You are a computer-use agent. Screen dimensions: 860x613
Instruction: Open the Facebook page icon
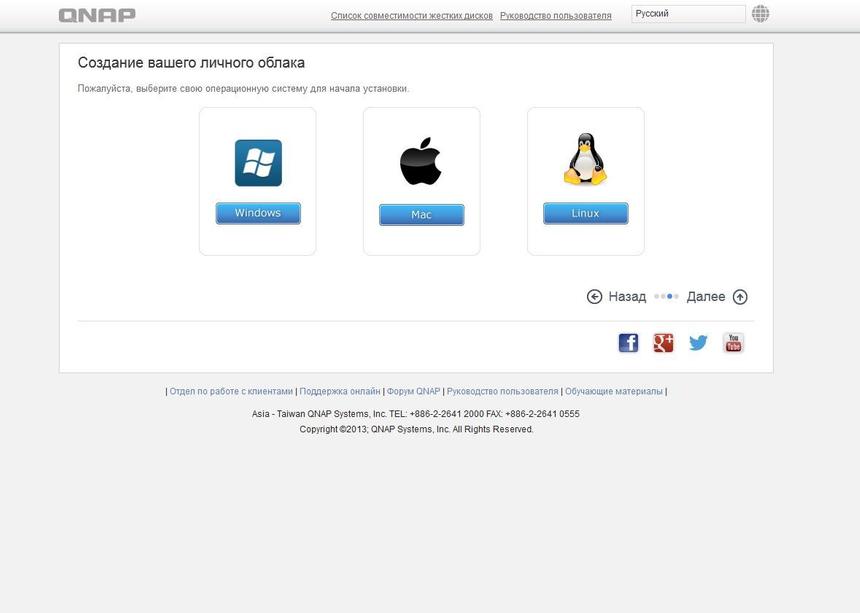tap(629, 343)
